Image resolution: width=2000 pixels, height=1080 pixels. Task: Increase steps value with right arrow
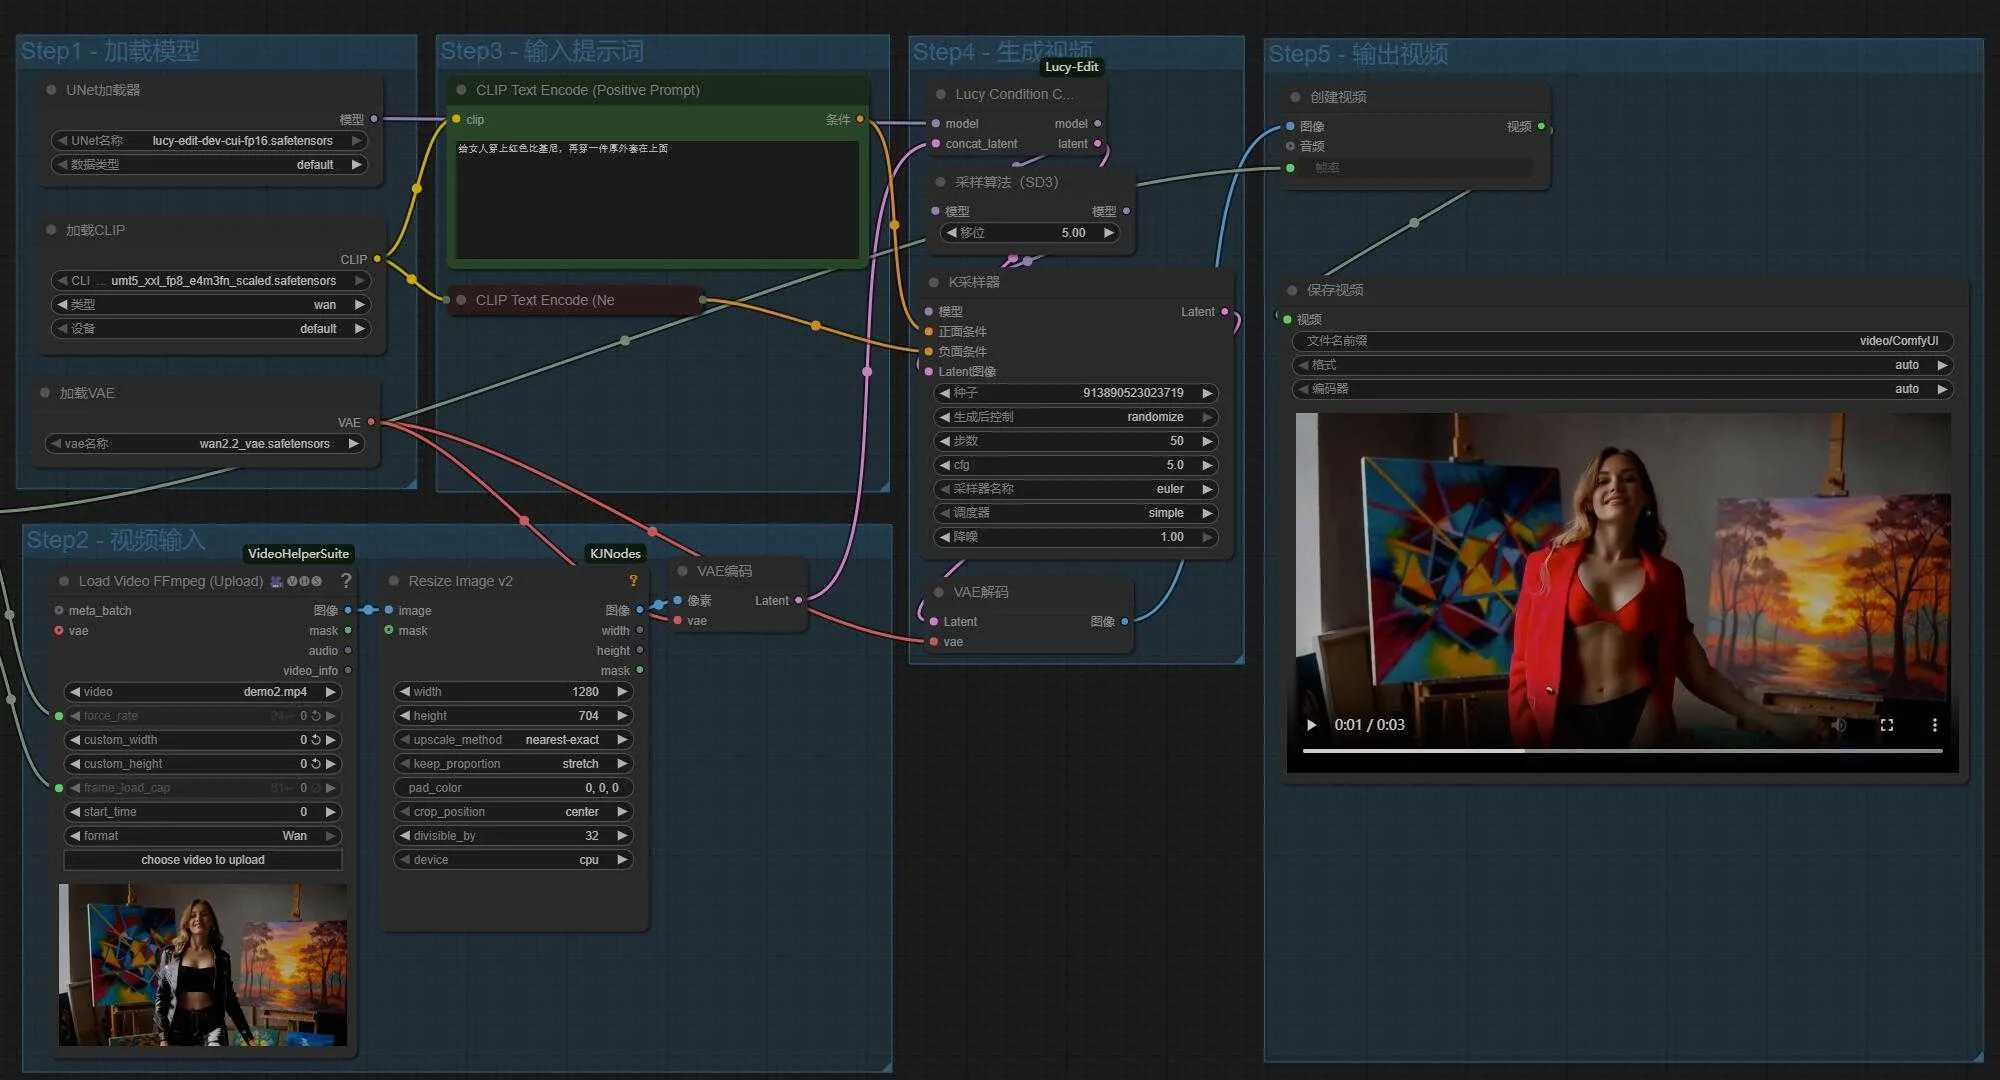(1207, 441)
